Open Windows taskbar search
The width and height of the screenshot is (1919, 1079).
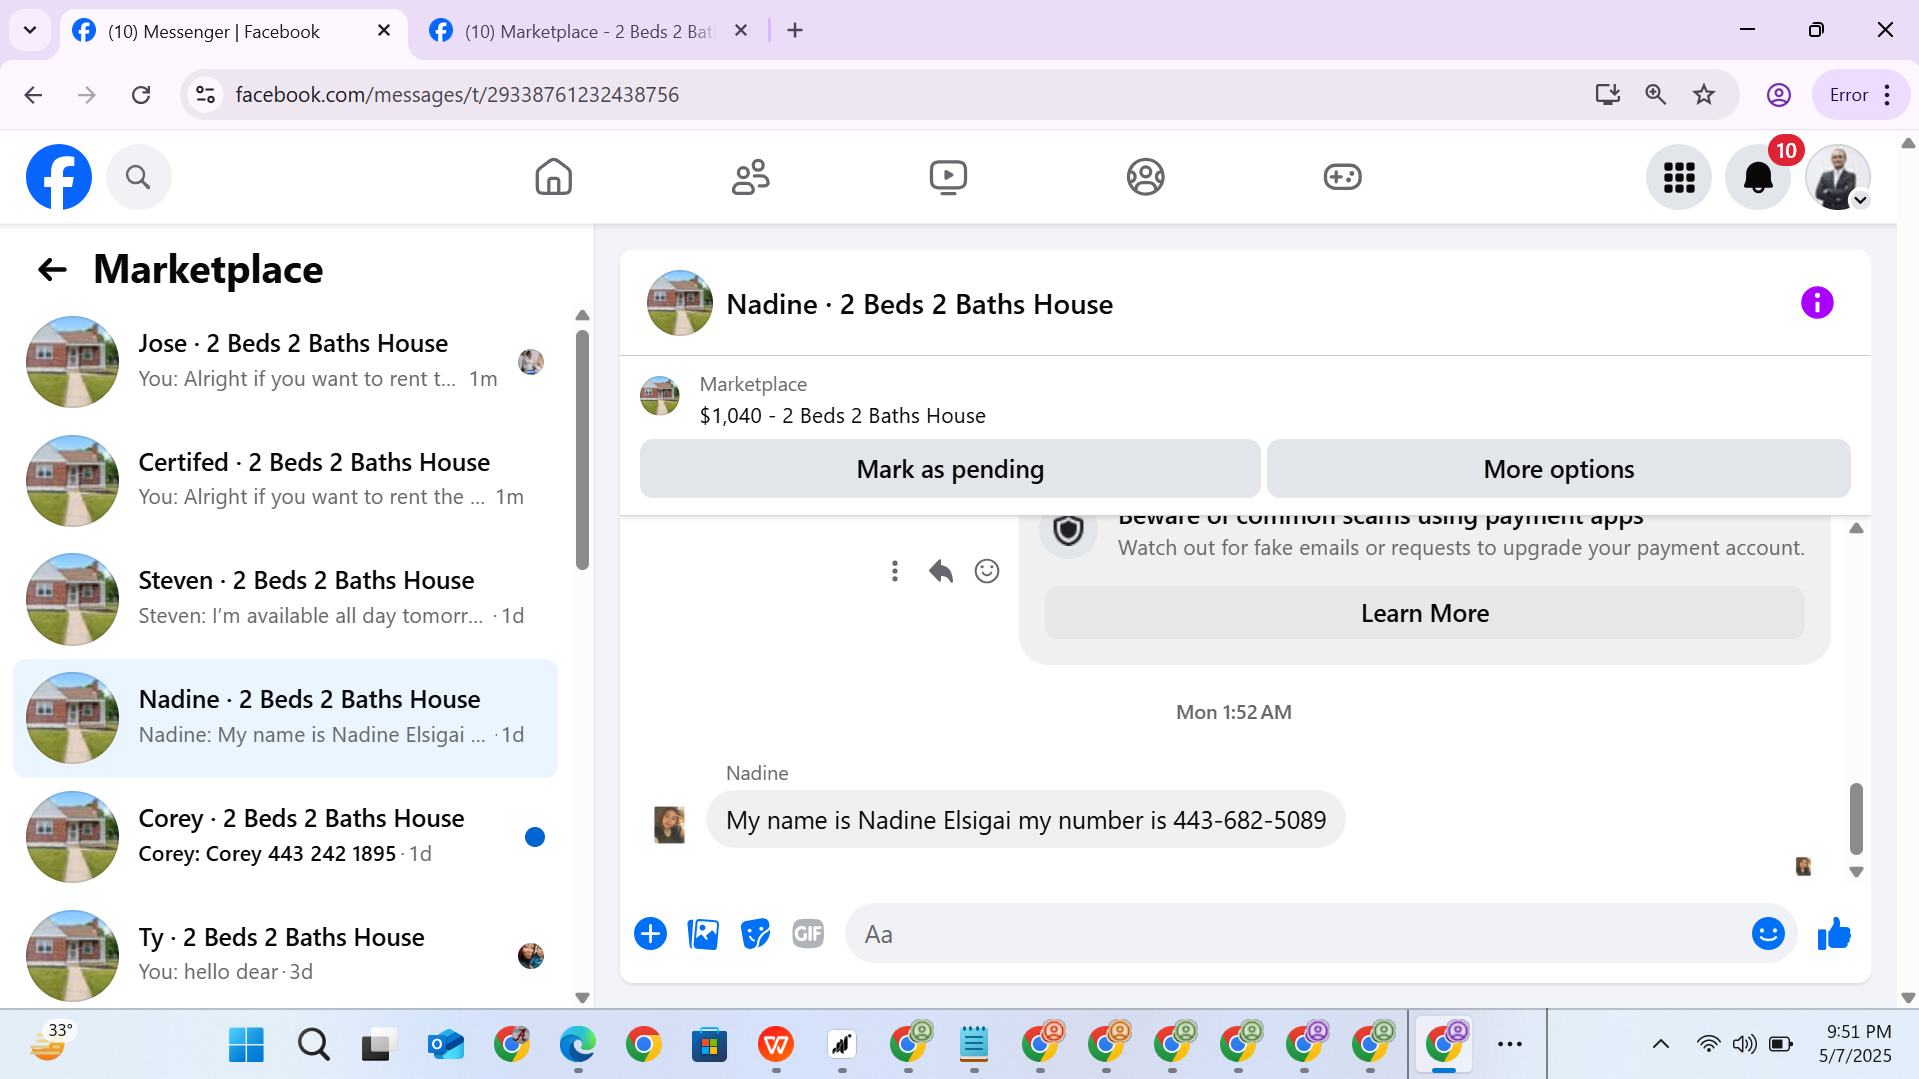coord(313,1045)
